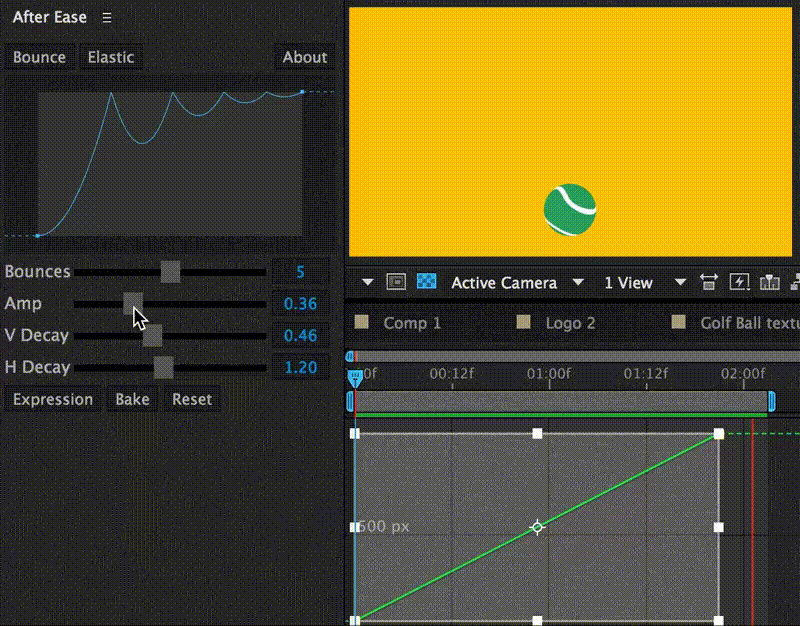The width and height of the screenshot is (800, 626).
Task: Select the Bounce easing mode
Action: 39,57
